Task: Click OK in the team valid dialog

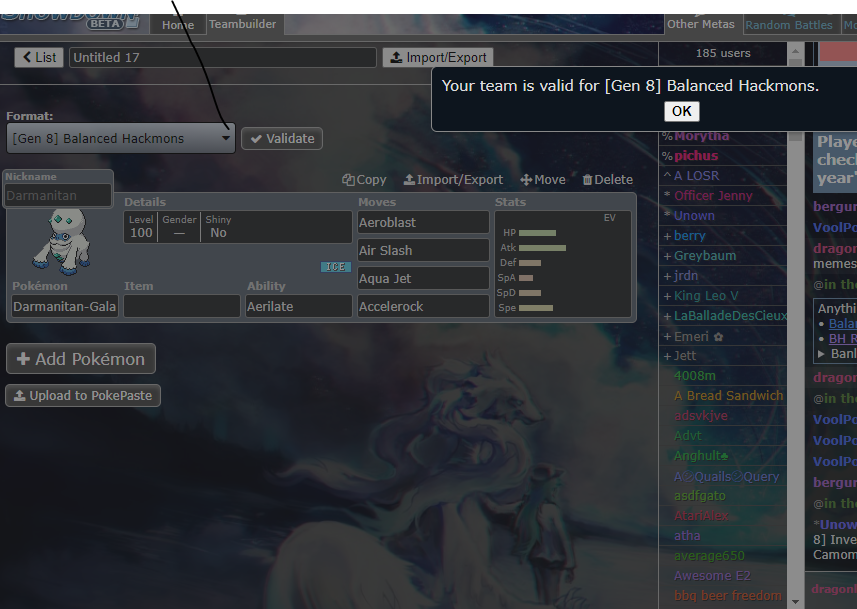Action: [x=682, y=112]
